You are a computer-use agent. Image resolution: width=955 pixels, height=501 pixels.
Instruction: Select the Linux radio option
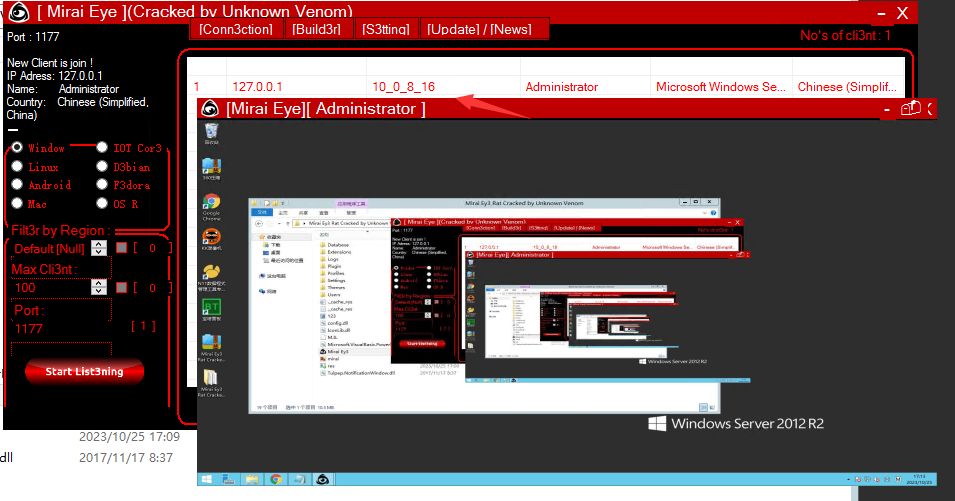[x=17, y=166]
